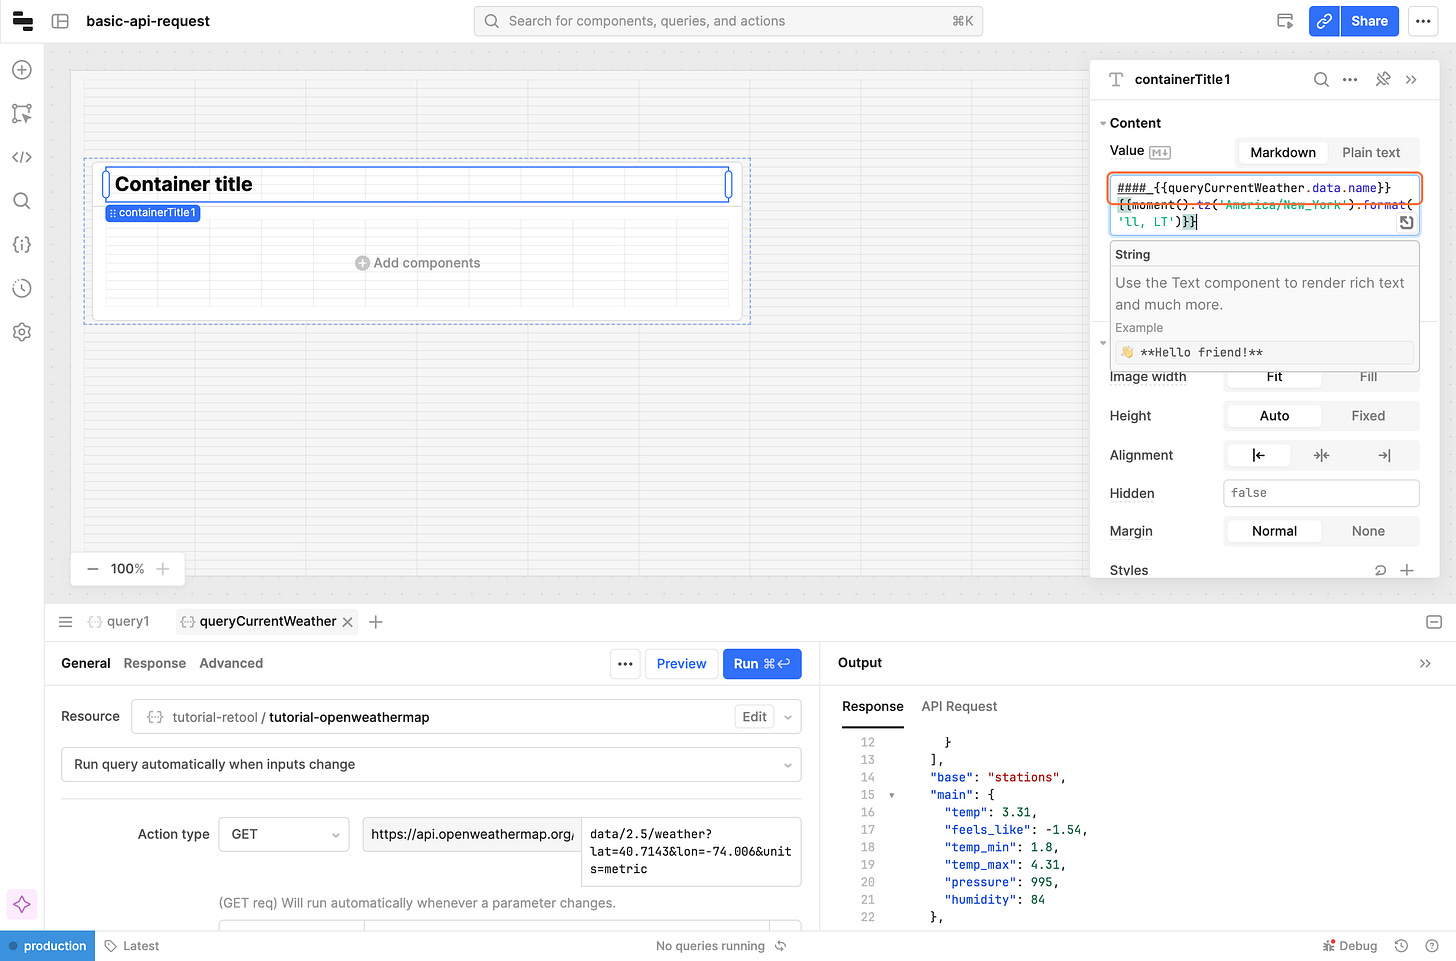This screenshot has width=1456, height=961.
Task: Click the AI sparkle icon
Action: click(22, 904)
